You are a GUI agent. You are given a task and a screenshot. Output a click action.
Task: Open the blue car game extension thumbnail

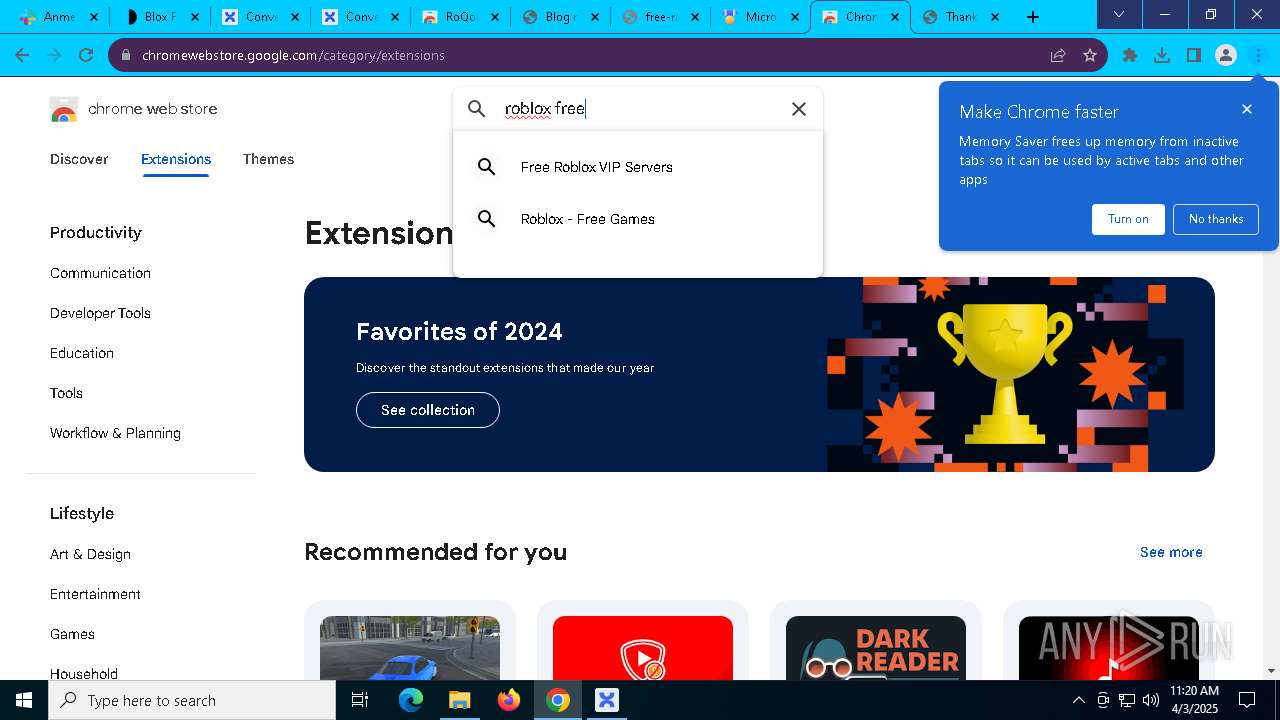click(x=410, y=648)
